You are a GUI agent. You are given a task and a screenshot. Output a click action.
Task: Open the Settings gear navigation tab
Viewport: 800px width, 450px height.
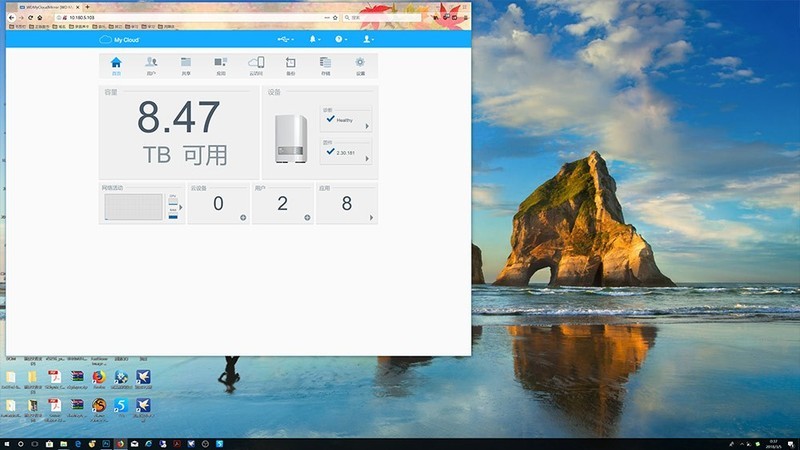coord(360,66)
